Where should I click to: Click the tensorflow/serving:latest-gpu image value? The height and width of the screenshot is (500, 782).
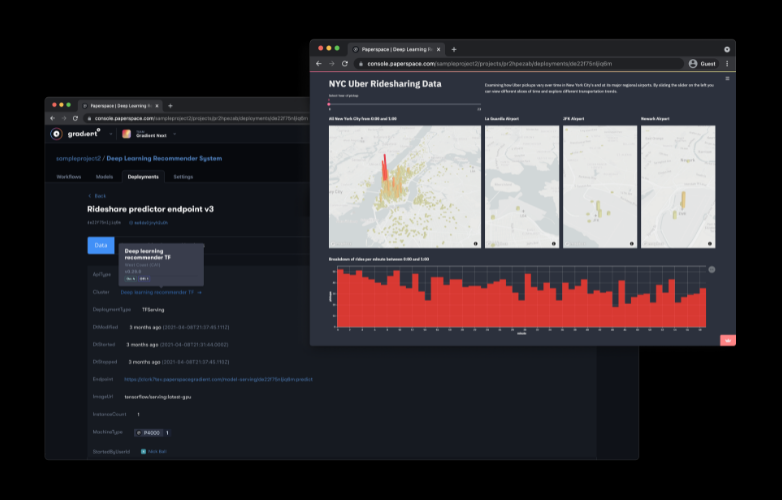tap(158, 397)
